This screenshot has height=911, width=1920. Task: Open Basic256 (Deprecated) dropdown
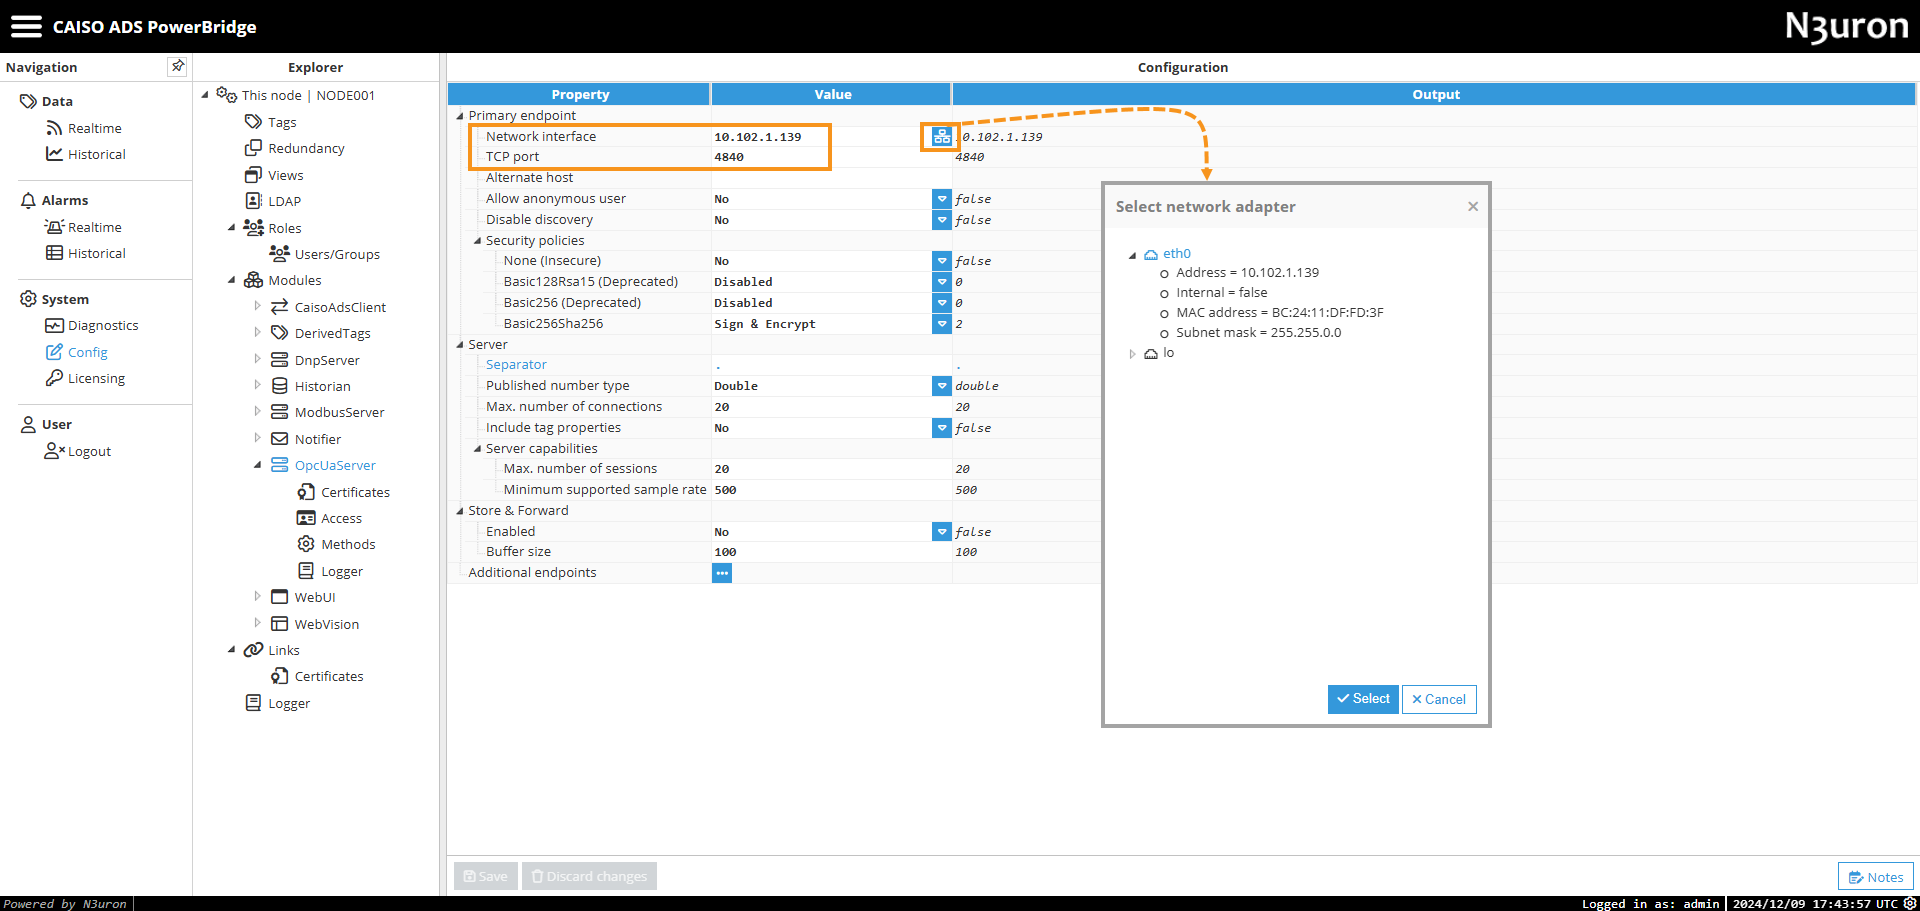[x=941, y=303]
